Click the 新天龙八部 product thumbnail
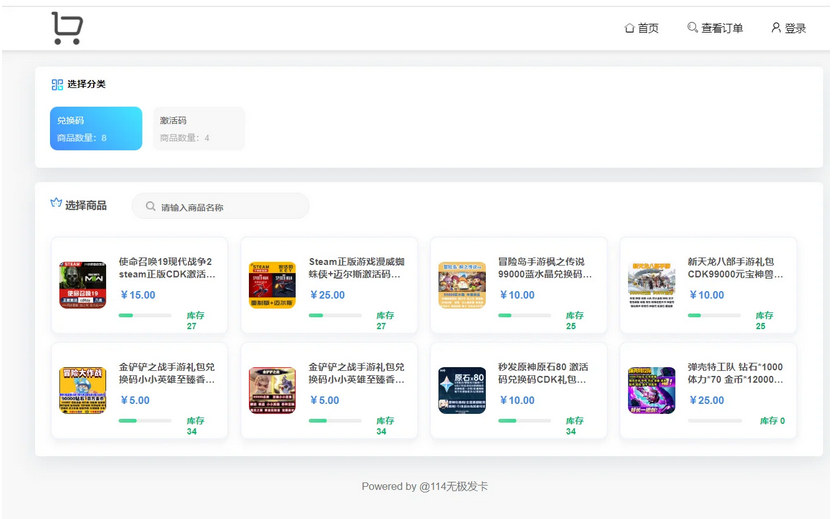Screen dimensions: 832x519 pos(652,285)
